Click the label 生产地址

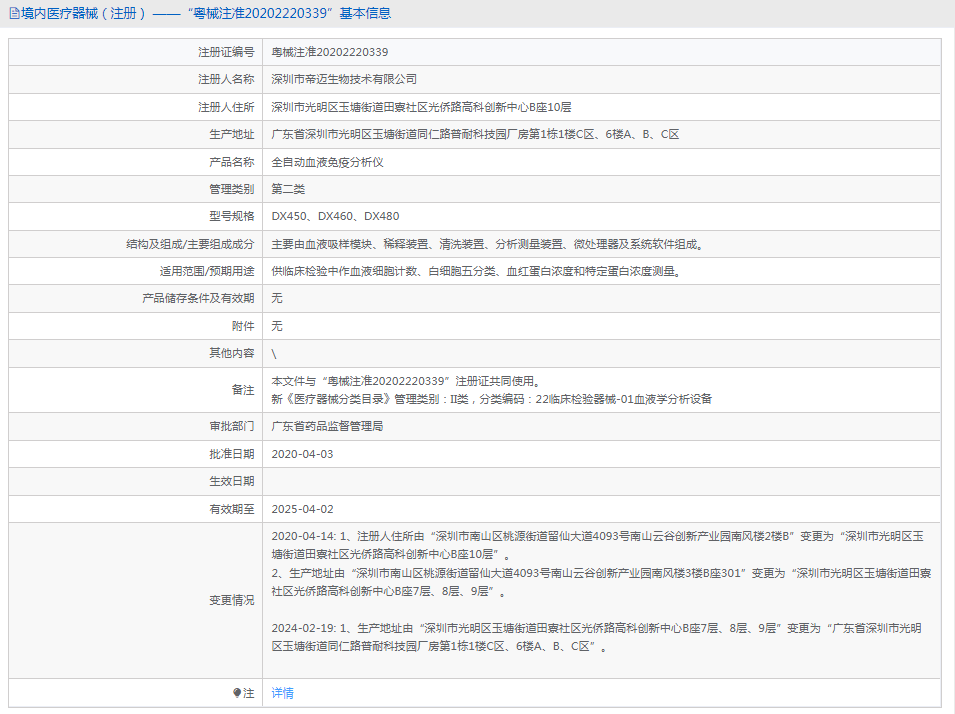(x=231, y=135)
